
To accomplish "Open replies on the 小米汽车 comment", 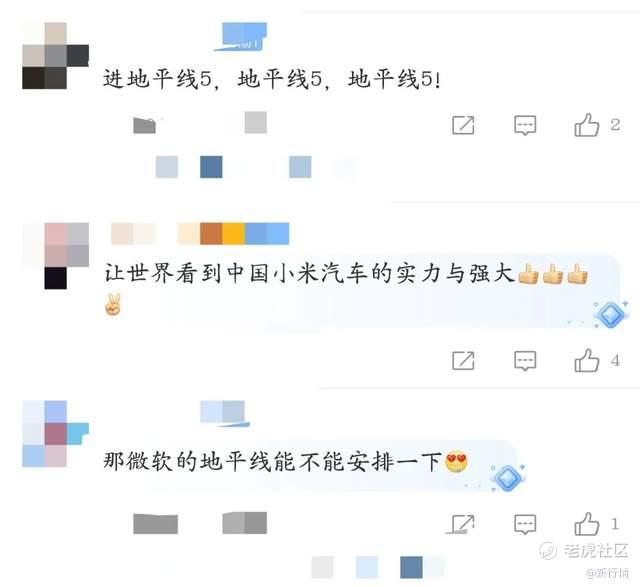I will (525, 360).
